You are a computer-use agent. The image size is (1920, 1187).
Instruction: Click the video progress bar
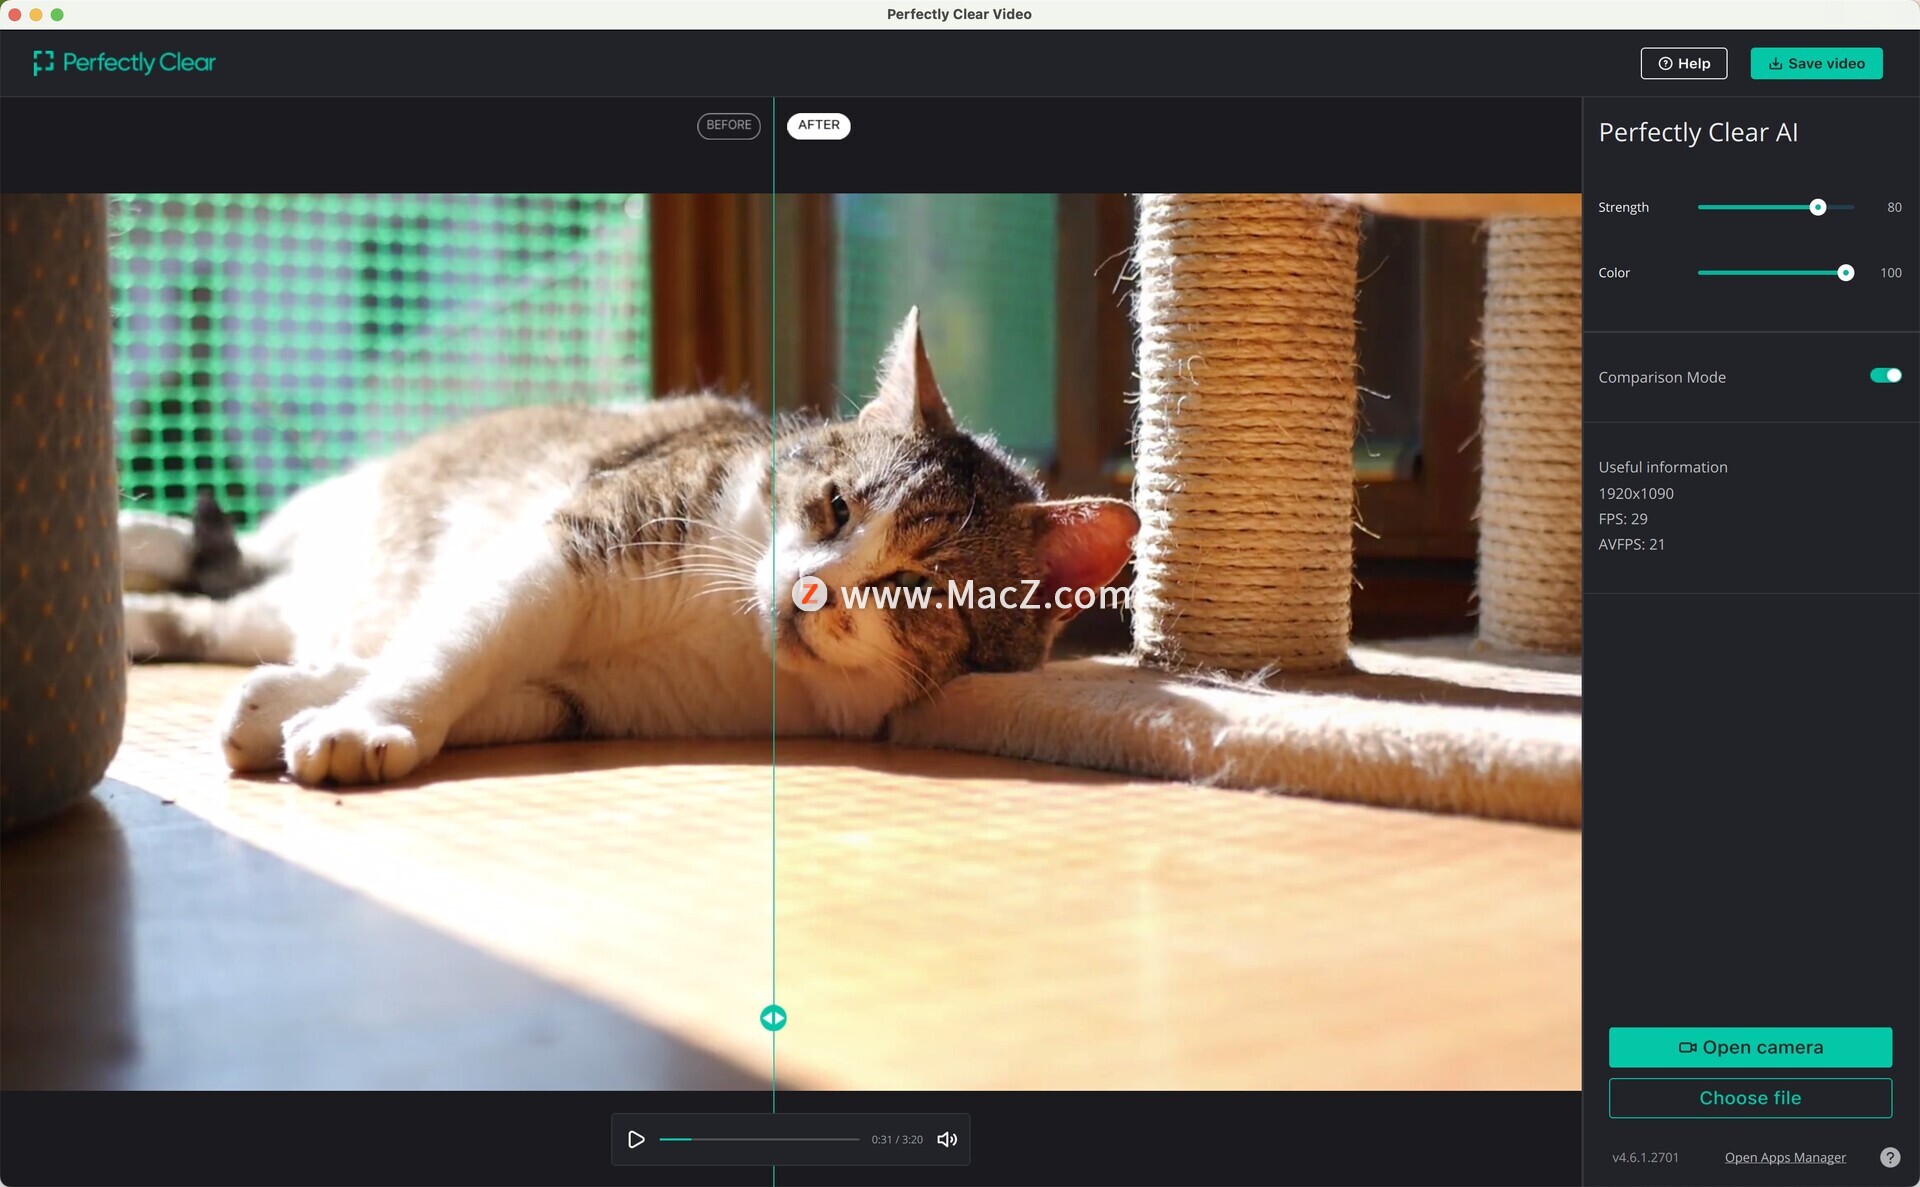(x=759, y=1139)
